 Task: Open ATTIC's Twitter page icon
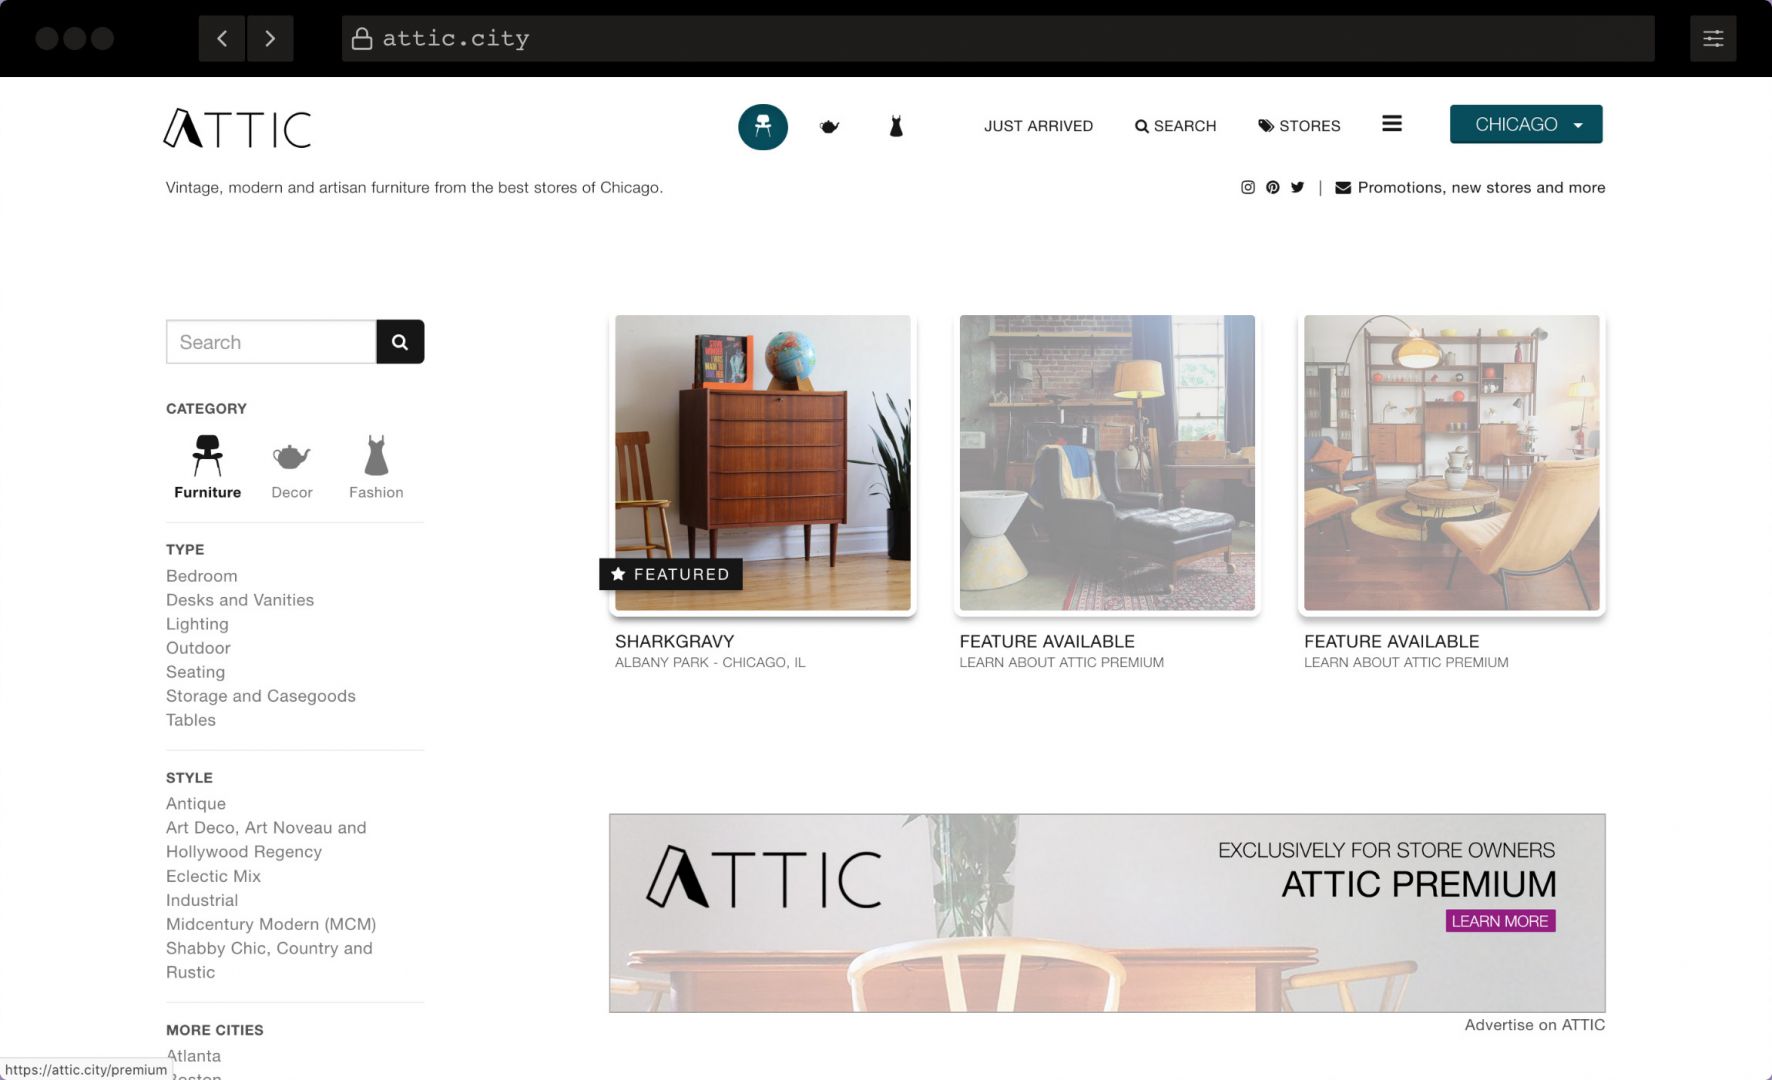coord(1297,187)
